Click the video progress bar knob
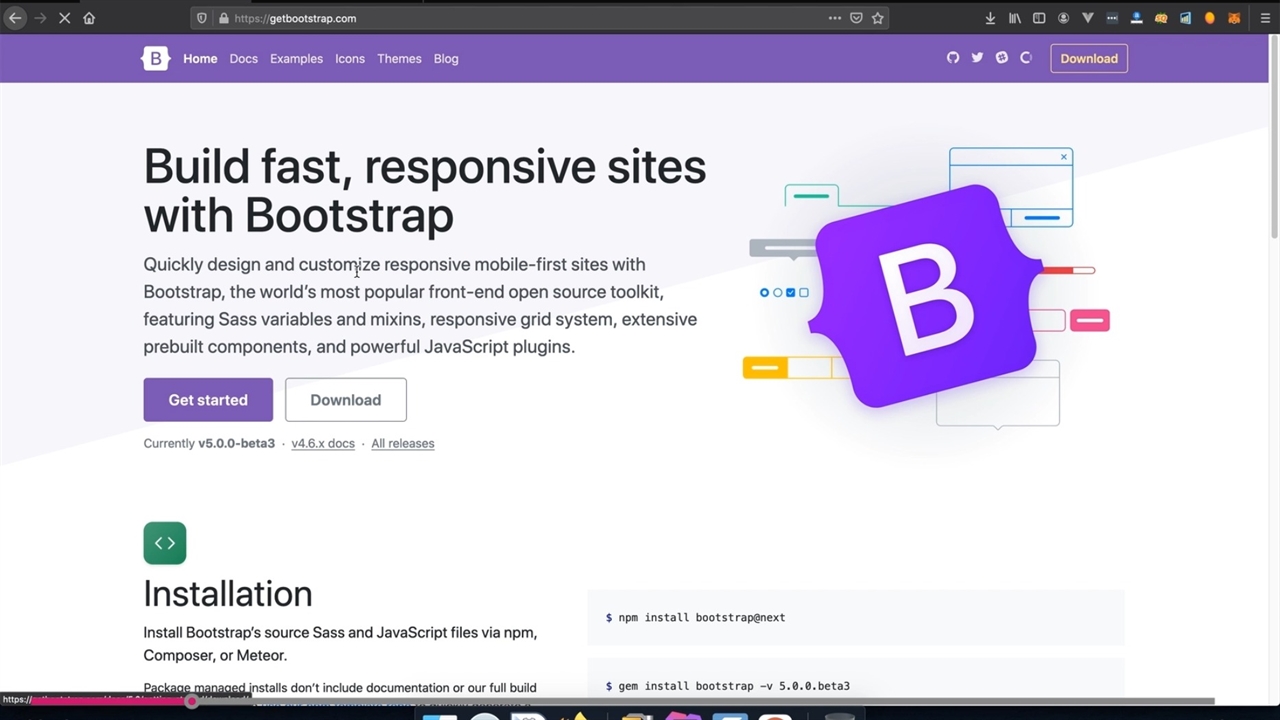 191,701
